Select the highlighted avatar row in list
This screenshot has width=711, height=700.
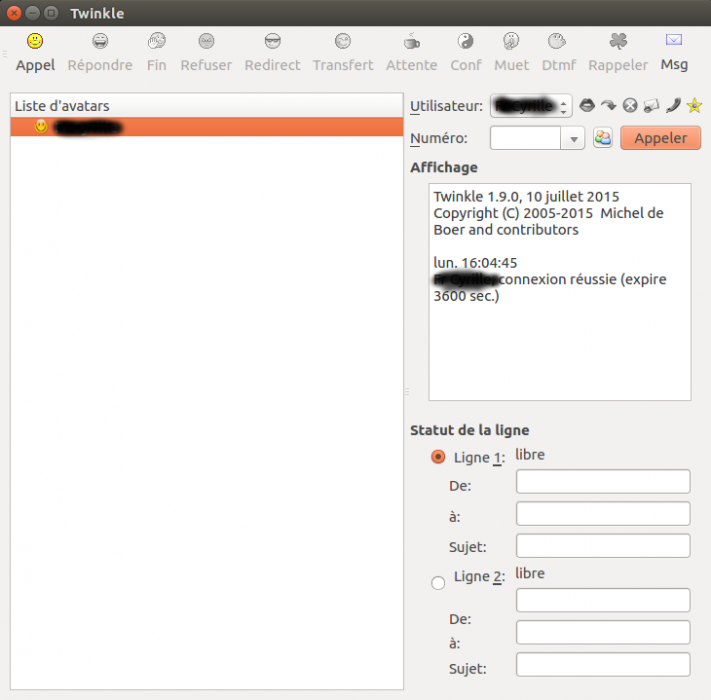[x=207, y=127]
